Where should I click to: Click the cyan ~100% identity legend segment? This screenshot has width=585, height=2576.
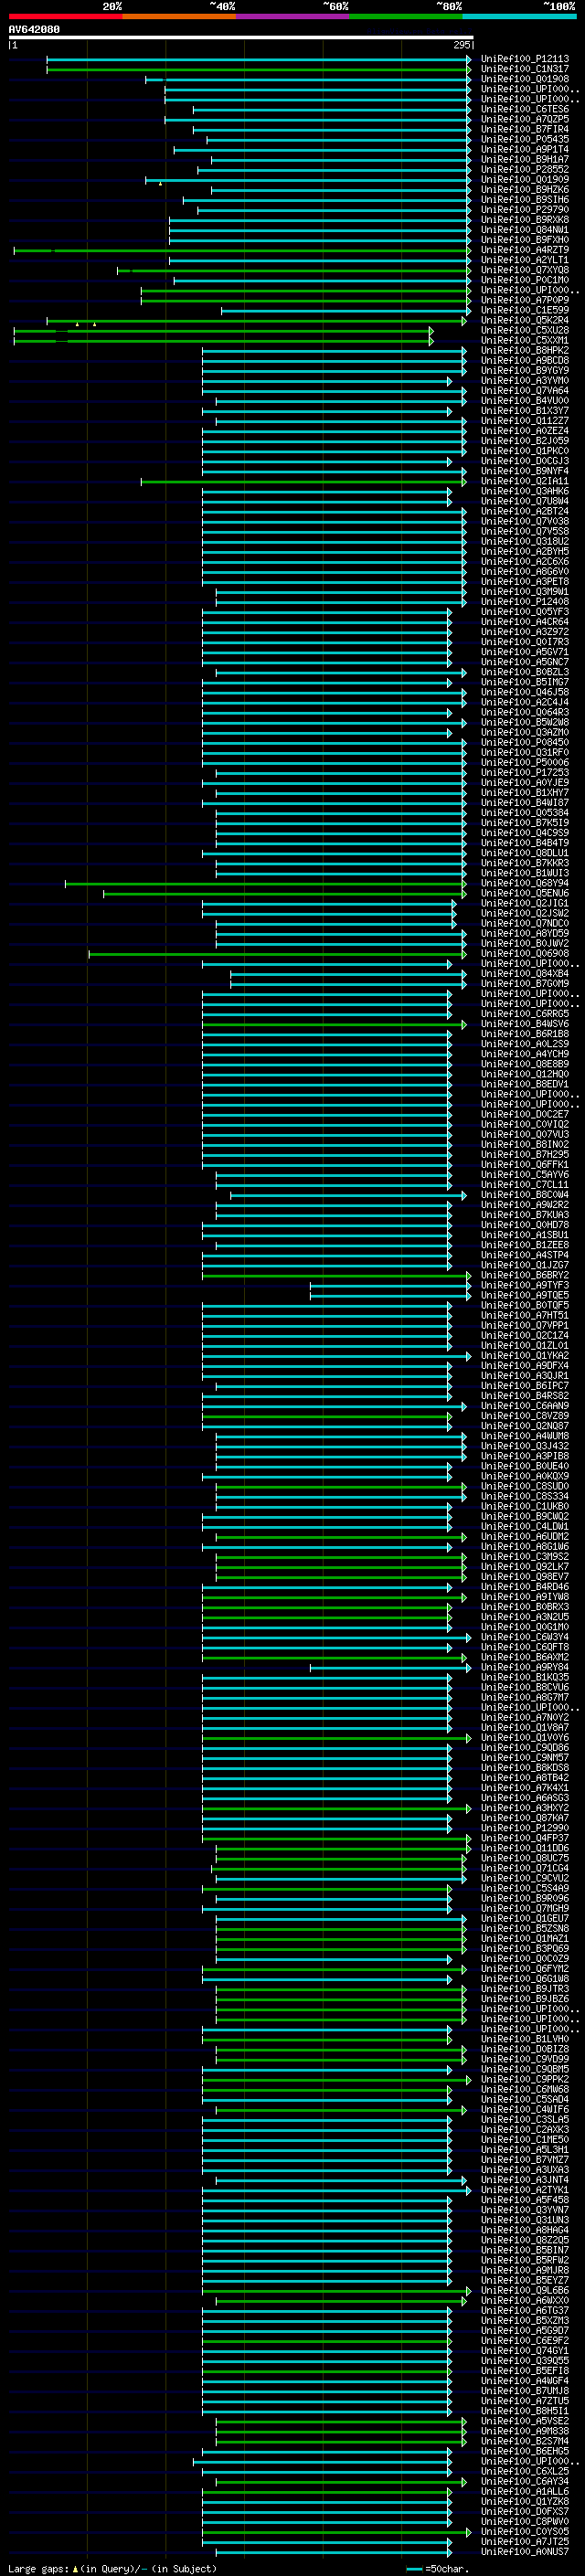520,17
